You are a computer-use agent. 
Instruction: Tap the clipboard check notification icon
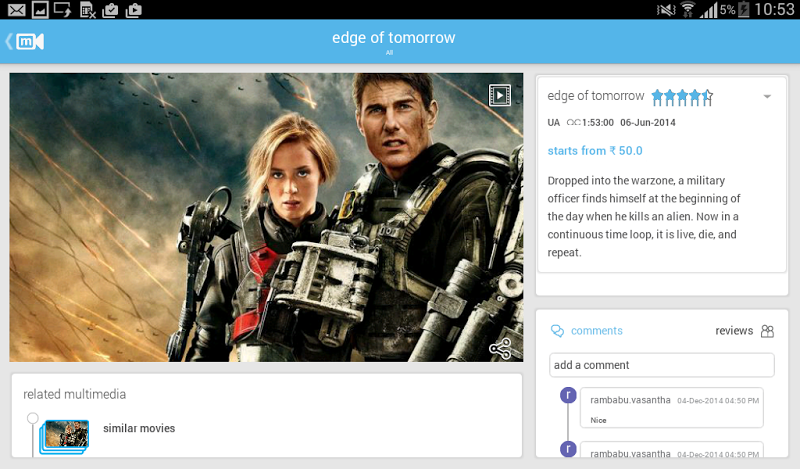coord(110,10)
